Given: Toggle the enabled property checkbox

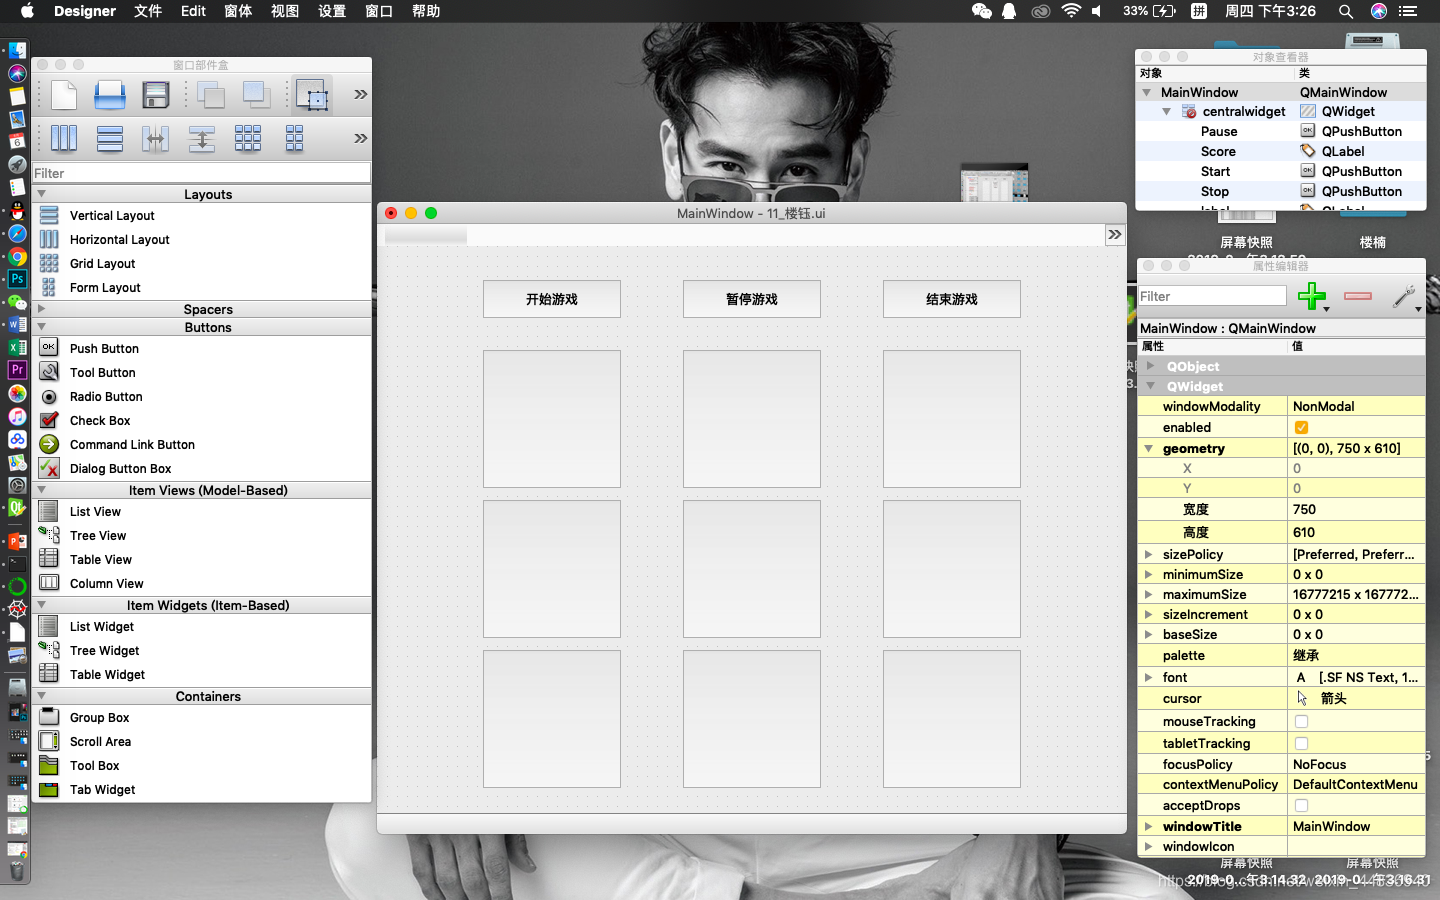Looking at the screenshot, I should [1301, 427].
